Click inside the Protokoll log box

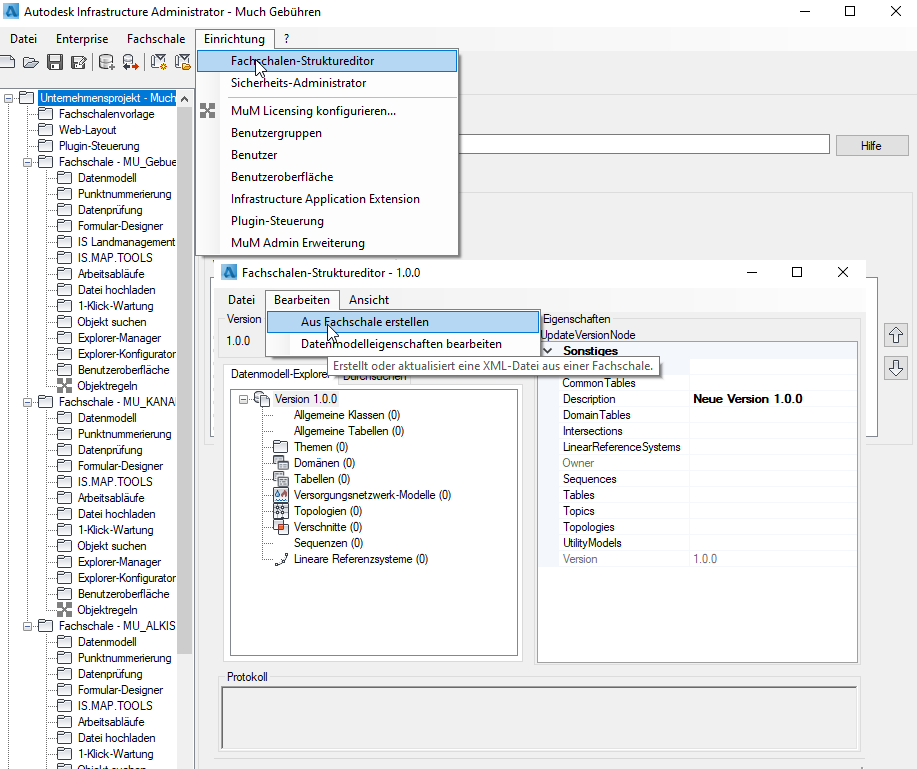pos(539,718)
